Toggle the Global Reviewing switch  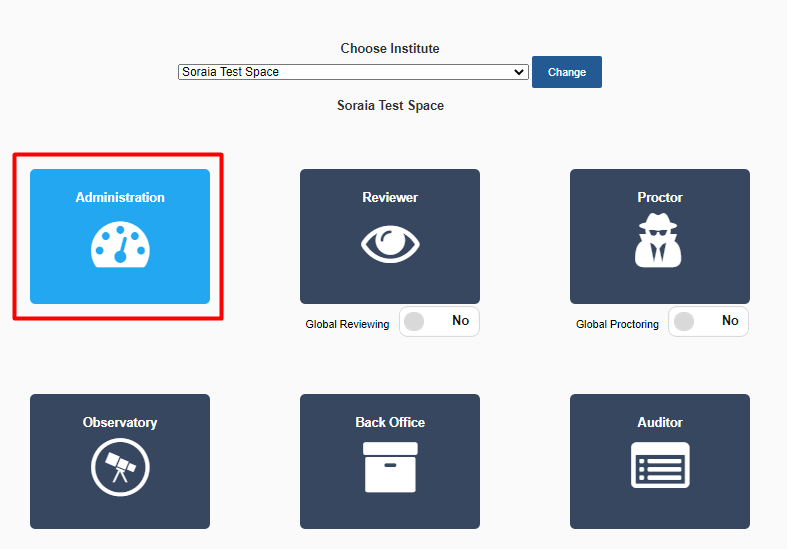click(439, 321)
